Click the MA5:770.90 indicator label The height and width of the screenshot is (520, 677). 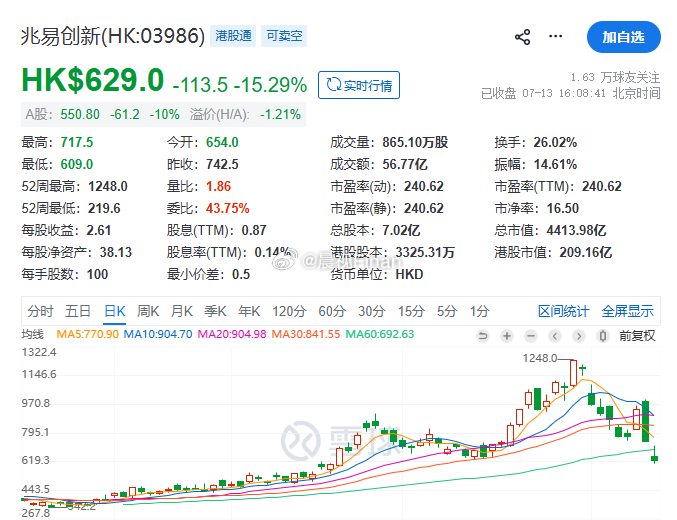pyautogui.click(x=88, y=334)
